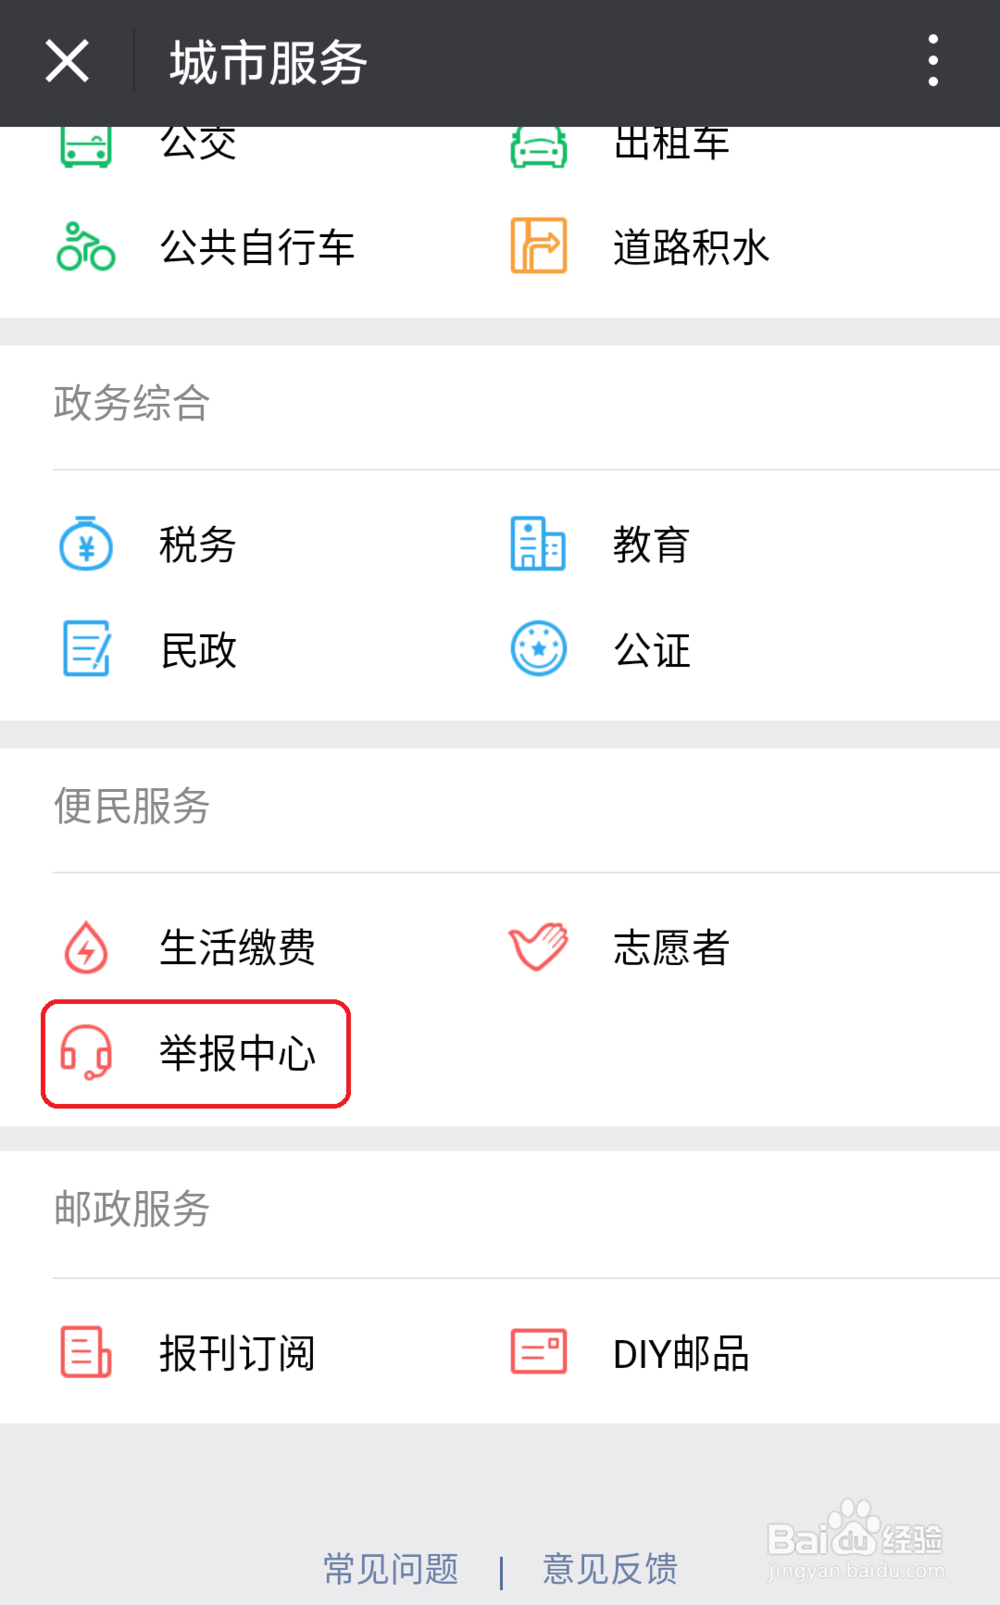
Task: Open the newspaper subscription (报刊订阅) icon
Action: click(86, 1352)
